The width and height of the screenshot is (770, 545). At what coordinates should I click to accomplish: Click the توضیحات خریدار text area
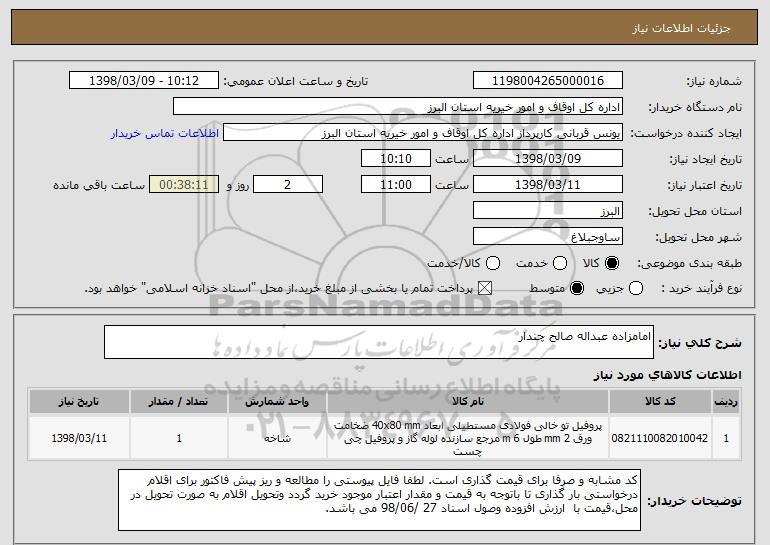tap(379, 500)
